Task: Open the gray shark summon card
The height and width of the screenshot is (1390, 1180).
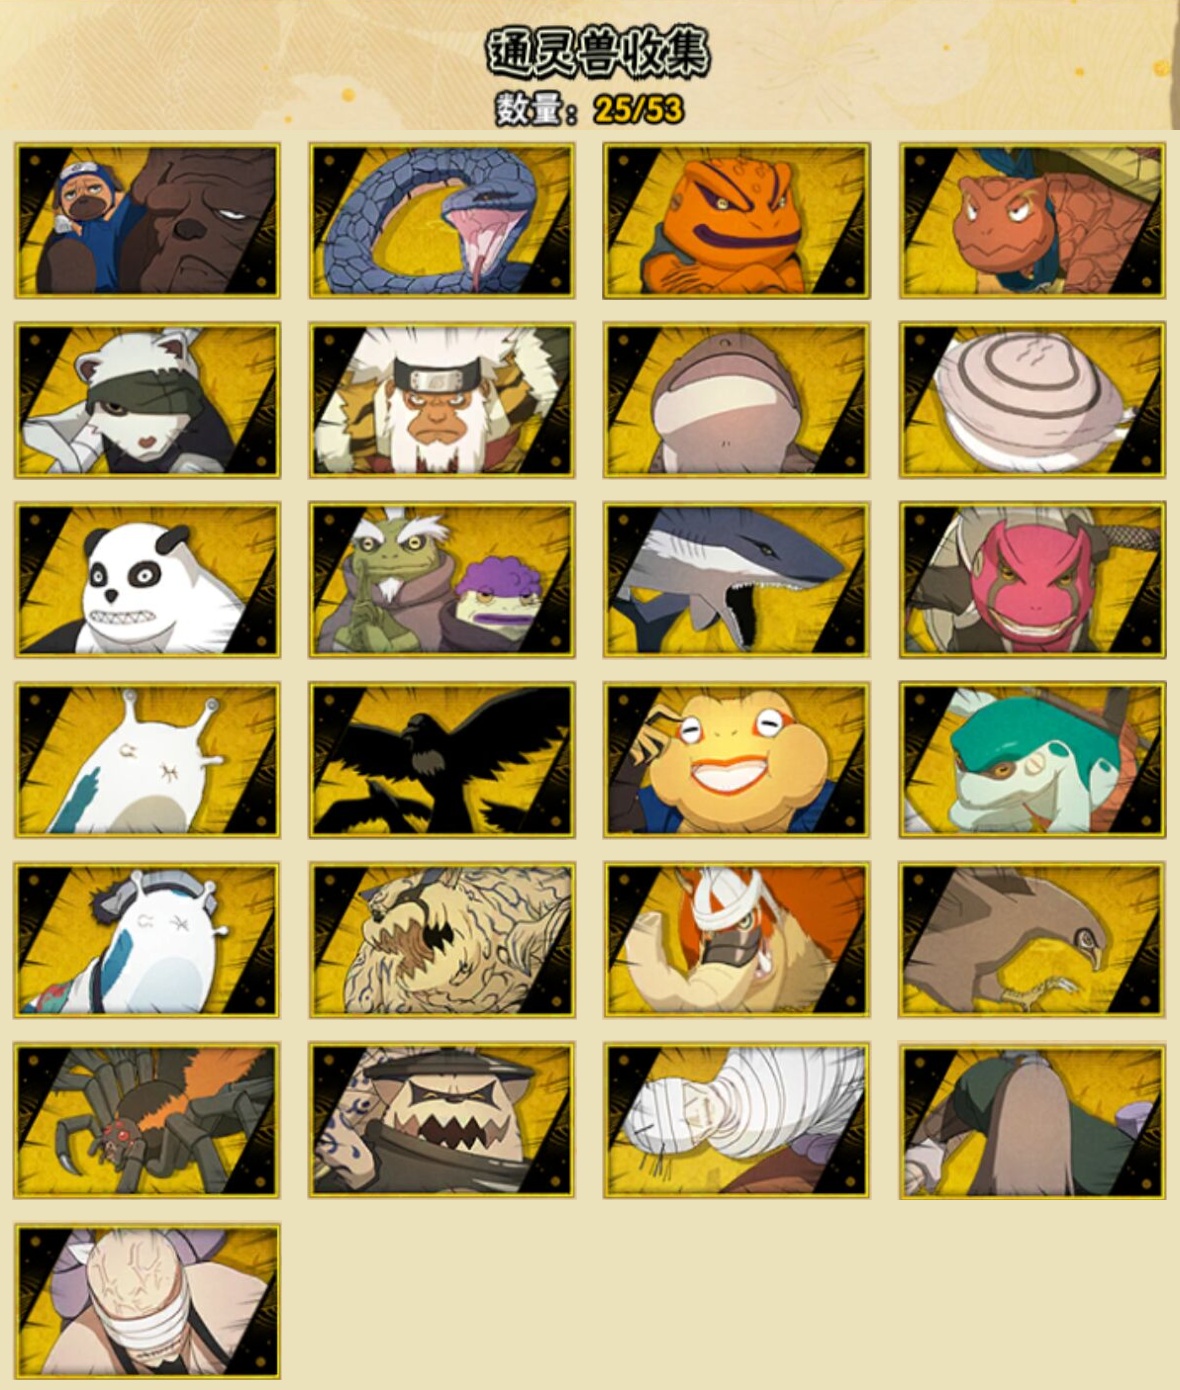Action: point(736,580)
